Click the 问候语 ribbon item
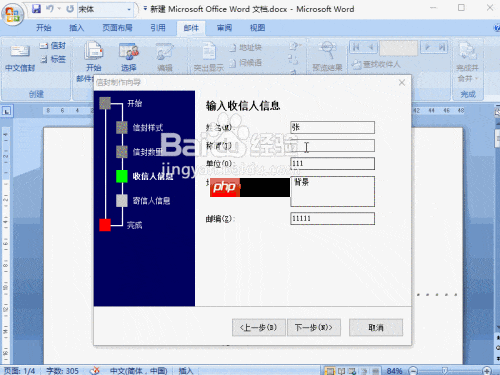The height and width of the screenshot is (375, 500). (246, 63)
